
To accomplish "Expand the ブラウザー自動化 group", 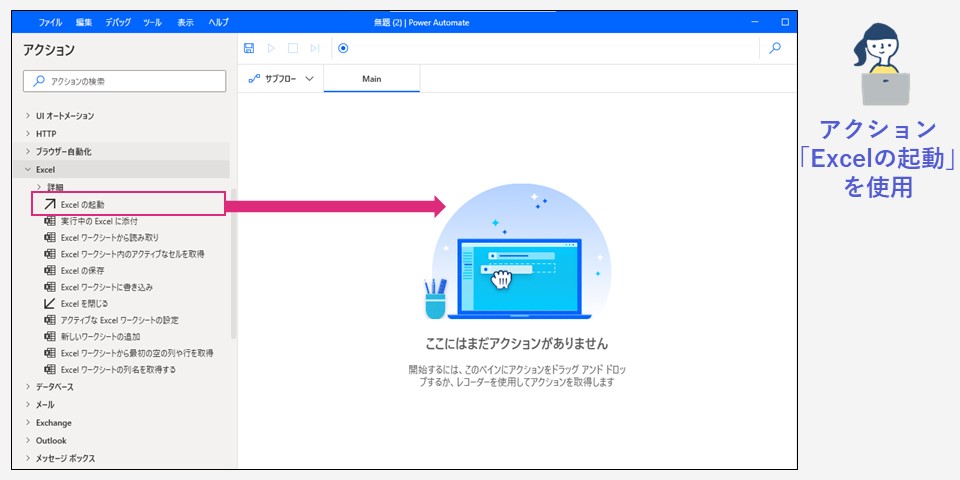I will pyautogui.click(x=28, y=151).
